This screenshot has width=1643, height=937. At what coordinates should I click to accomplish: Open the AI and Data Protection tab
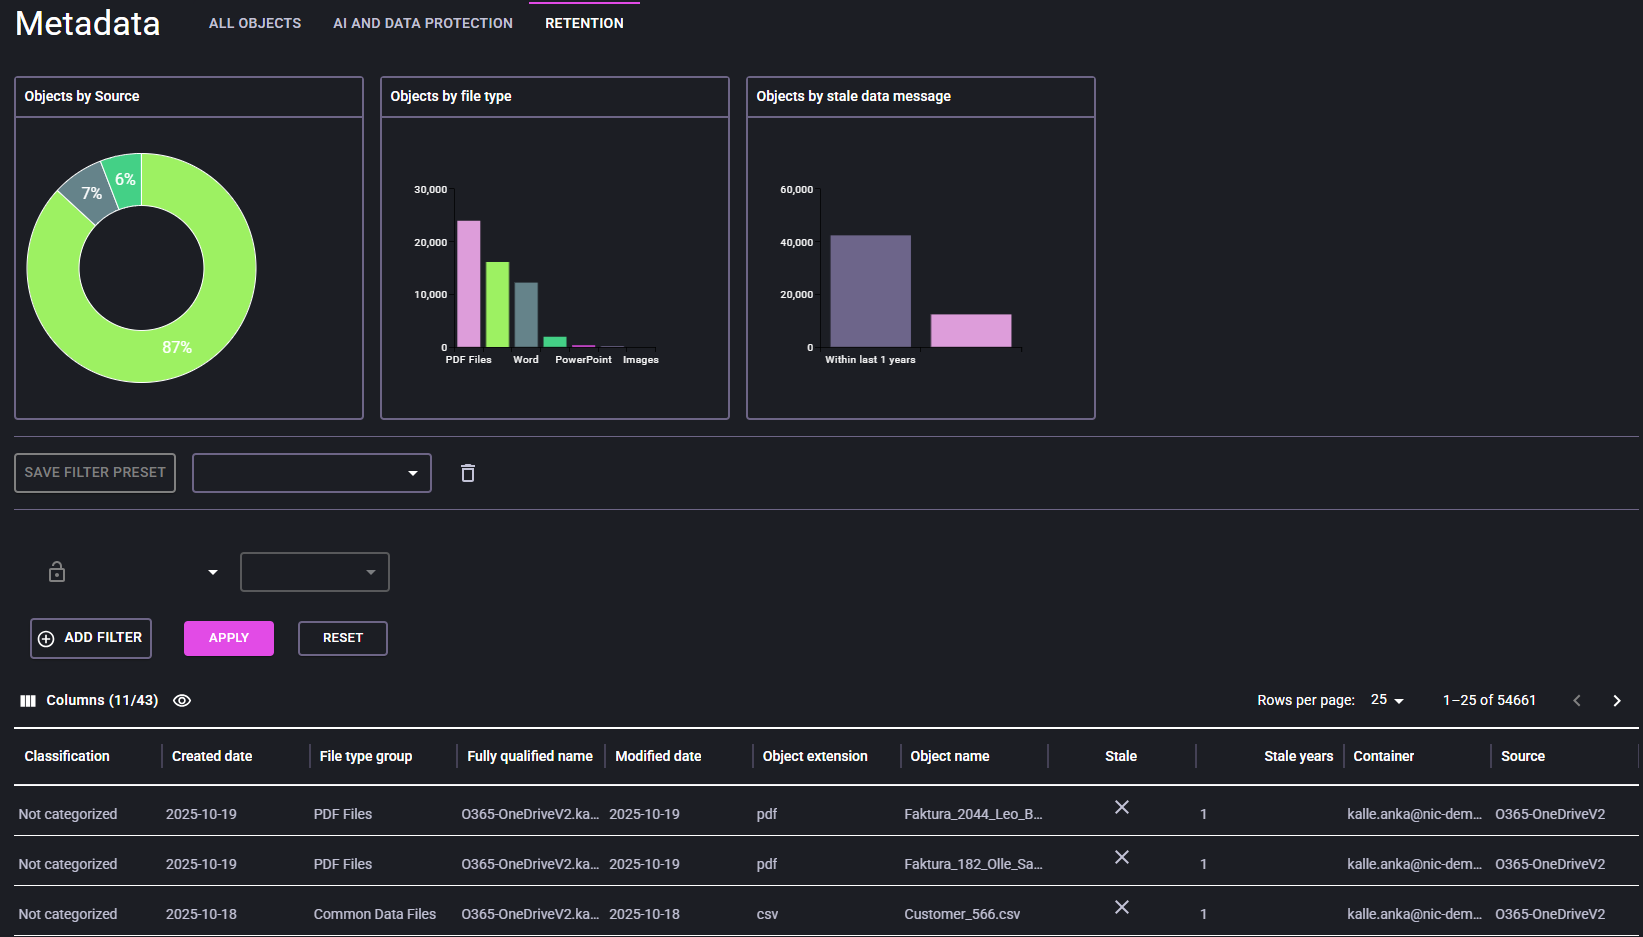pyautogui.click(x=422, y=23)
